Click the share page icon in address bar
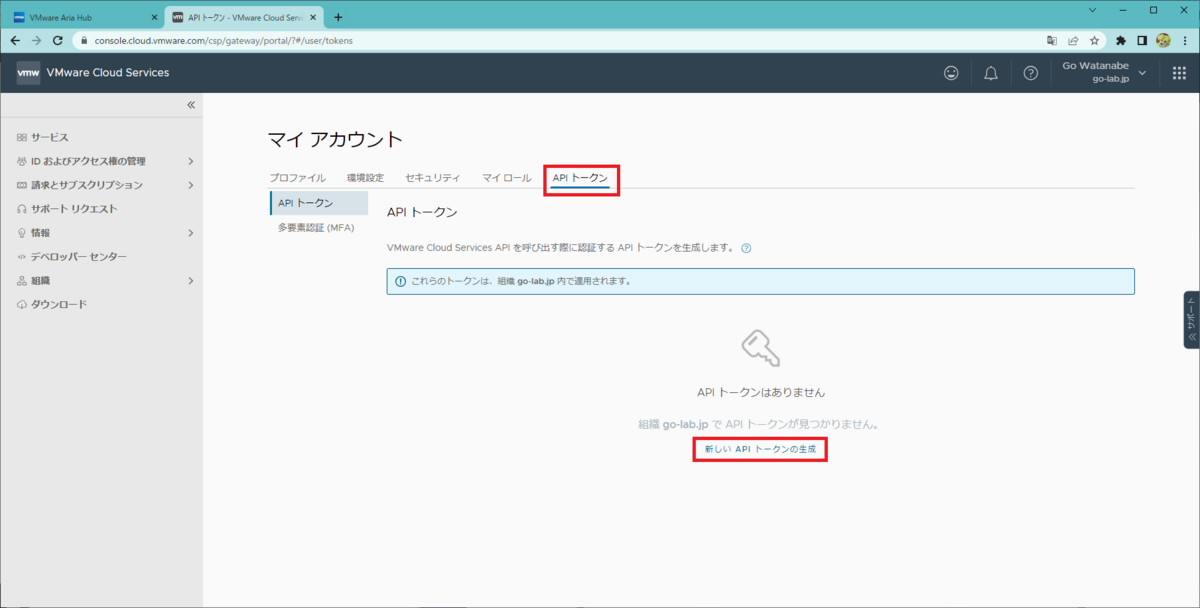 [1073, 41]
